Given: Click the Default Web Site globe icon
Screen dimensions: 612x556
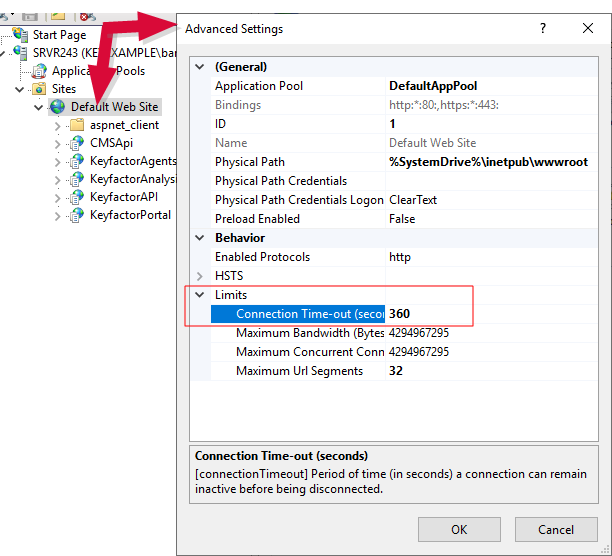Looking at the screenshot, I should click(x=58, y=107).
